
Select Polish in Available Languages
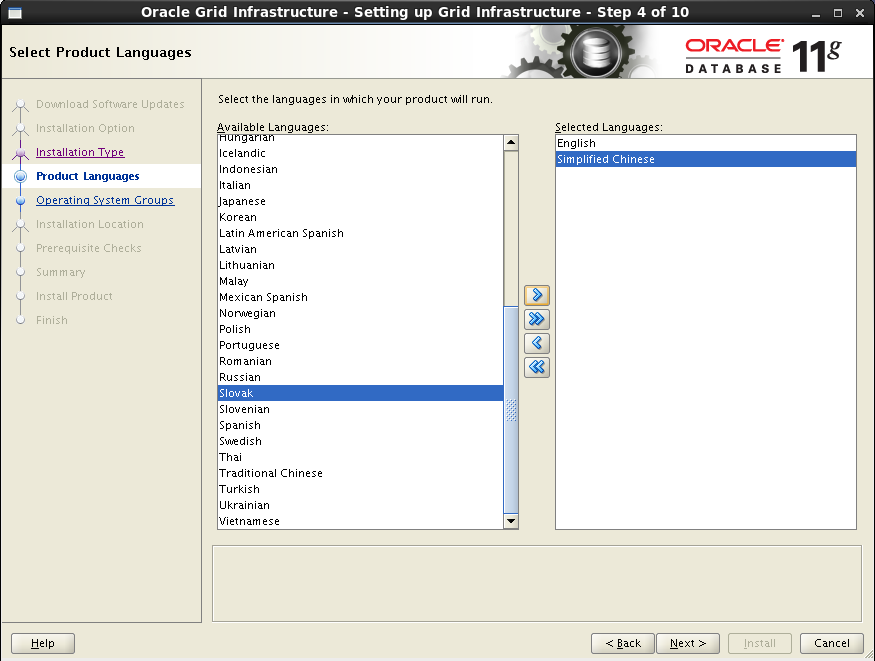[x=360, y=330]
